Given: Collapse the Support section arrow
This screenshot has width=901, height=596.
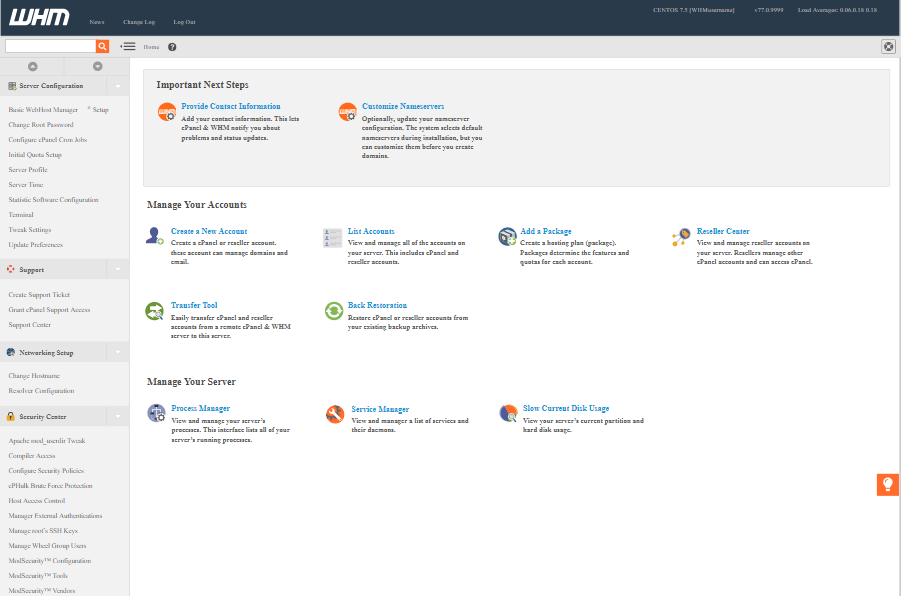Looking at the screenshot, I should pyautogui.click(x=118, y=269).
